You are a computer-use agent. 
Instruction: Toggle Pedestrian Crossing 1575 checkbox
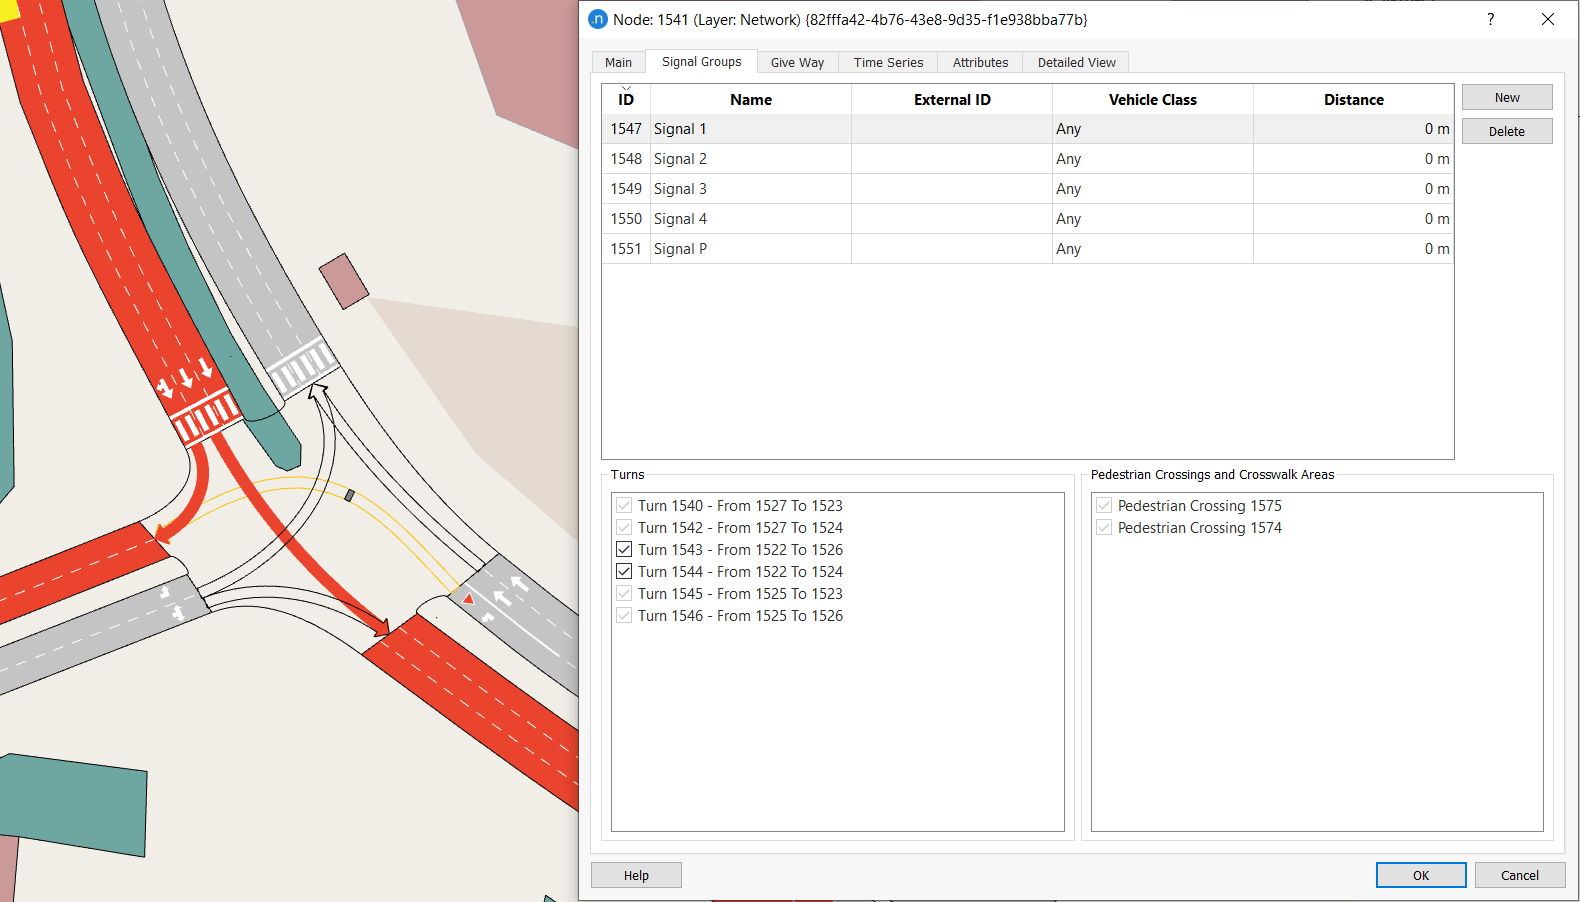click(x=1104, y=506)
